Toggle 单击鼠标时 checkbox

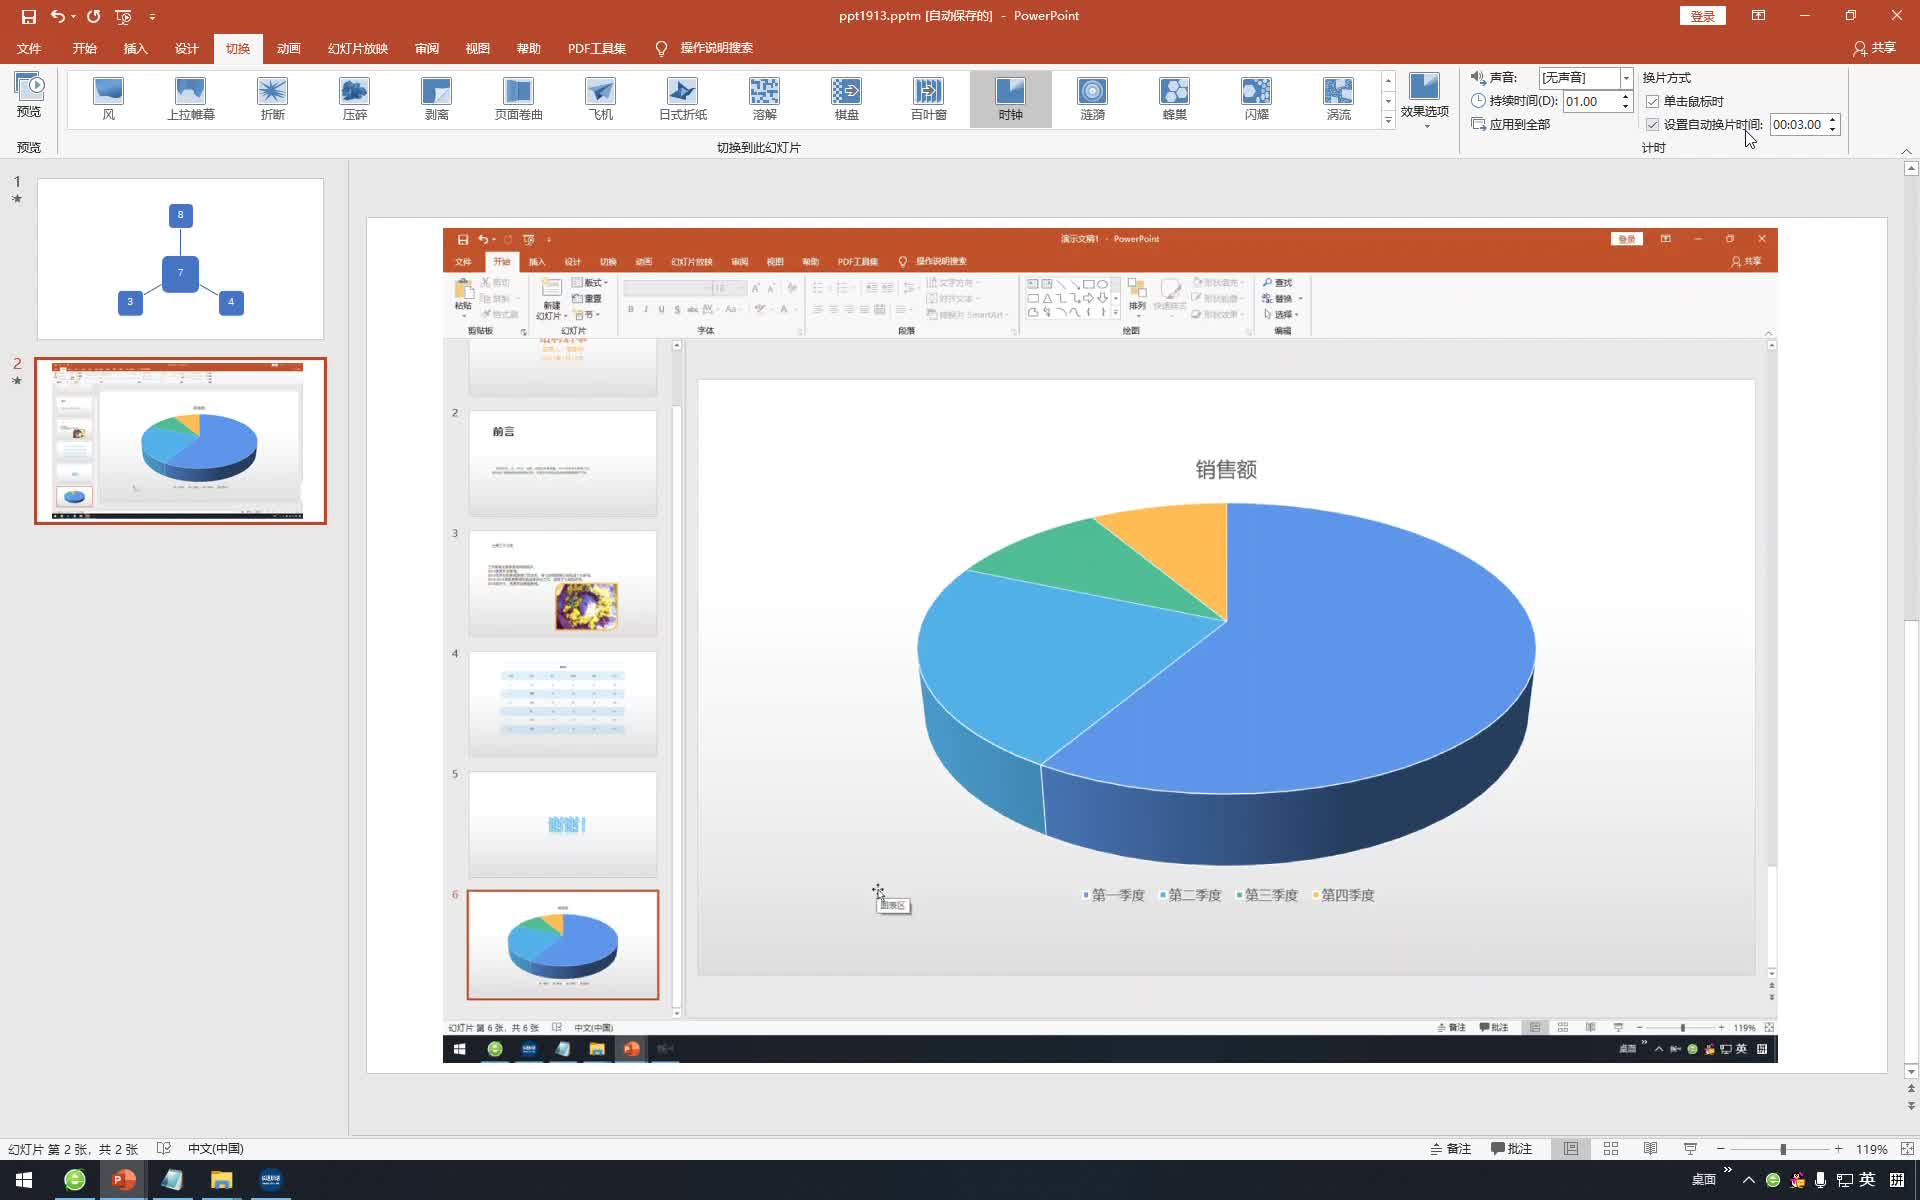pyautogui.click(x=1652, y=101)
